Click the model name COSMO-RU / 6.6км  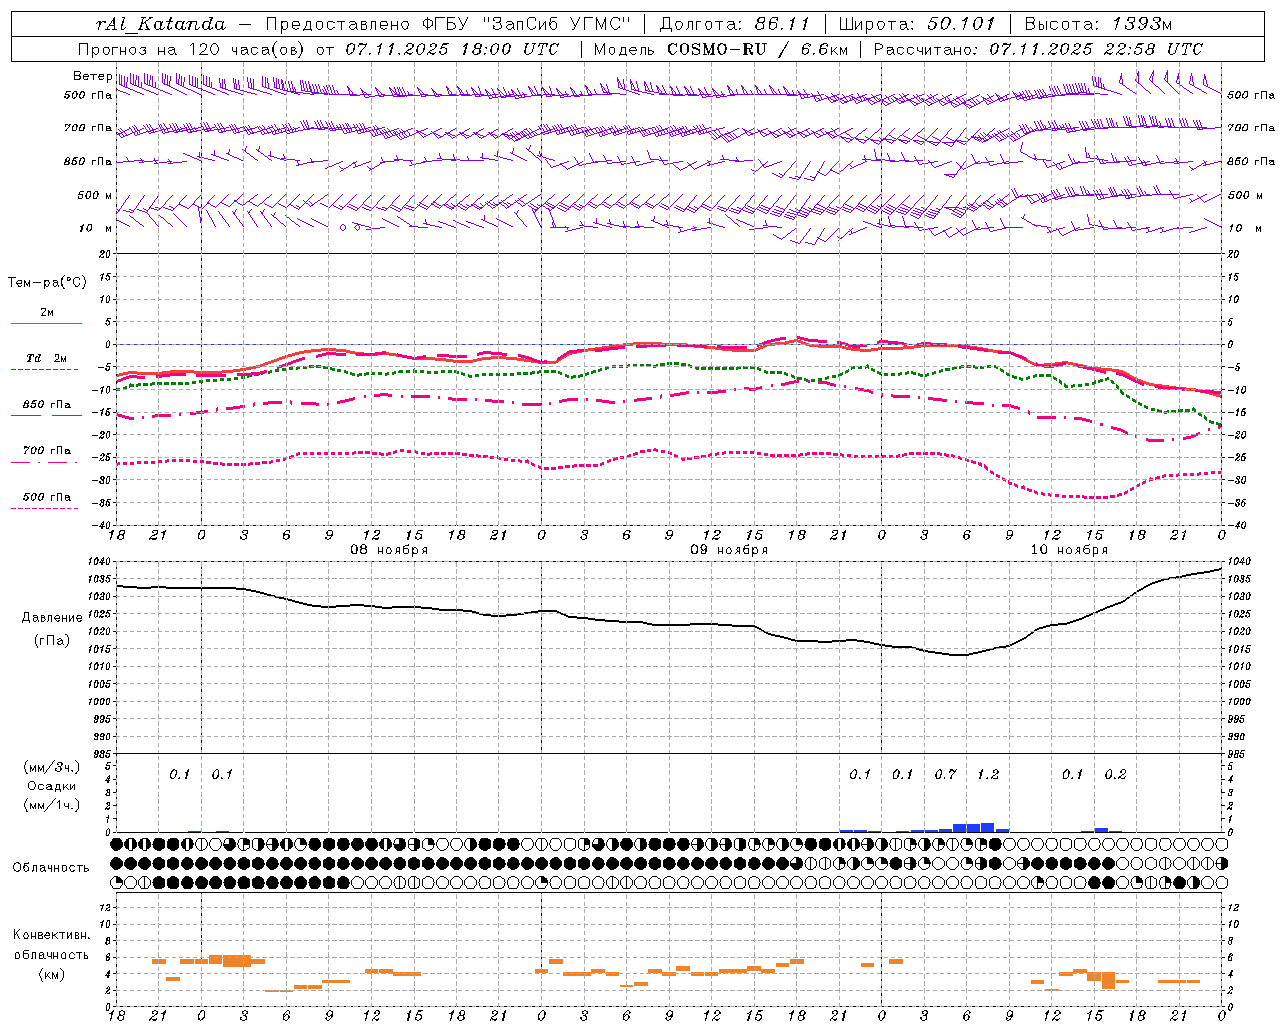coord(758,49)
